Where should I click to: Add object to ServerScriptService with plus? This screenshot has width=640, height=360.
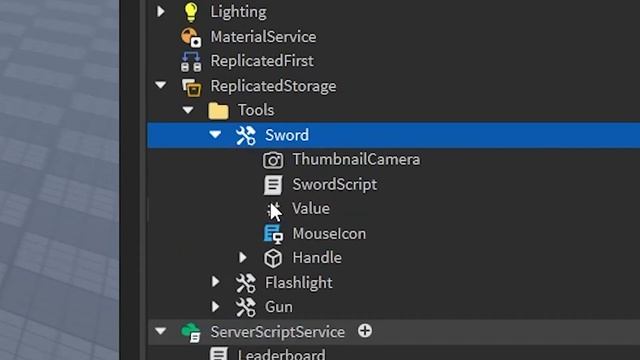[x=365, y=331]
